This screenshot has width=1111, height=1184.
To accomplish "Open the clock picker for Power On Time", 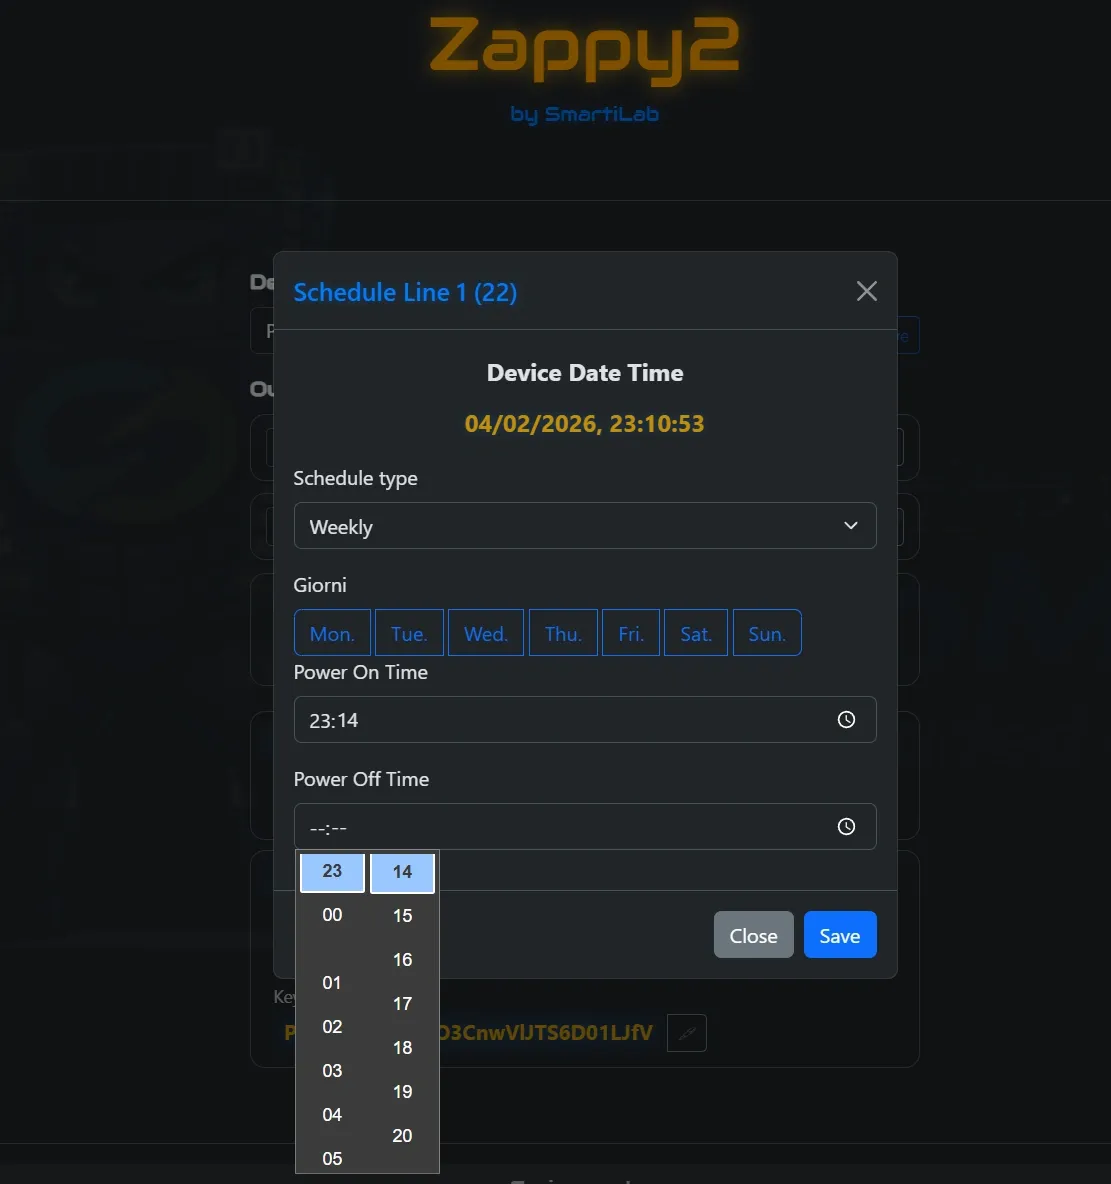I will [x=846, y=720].
